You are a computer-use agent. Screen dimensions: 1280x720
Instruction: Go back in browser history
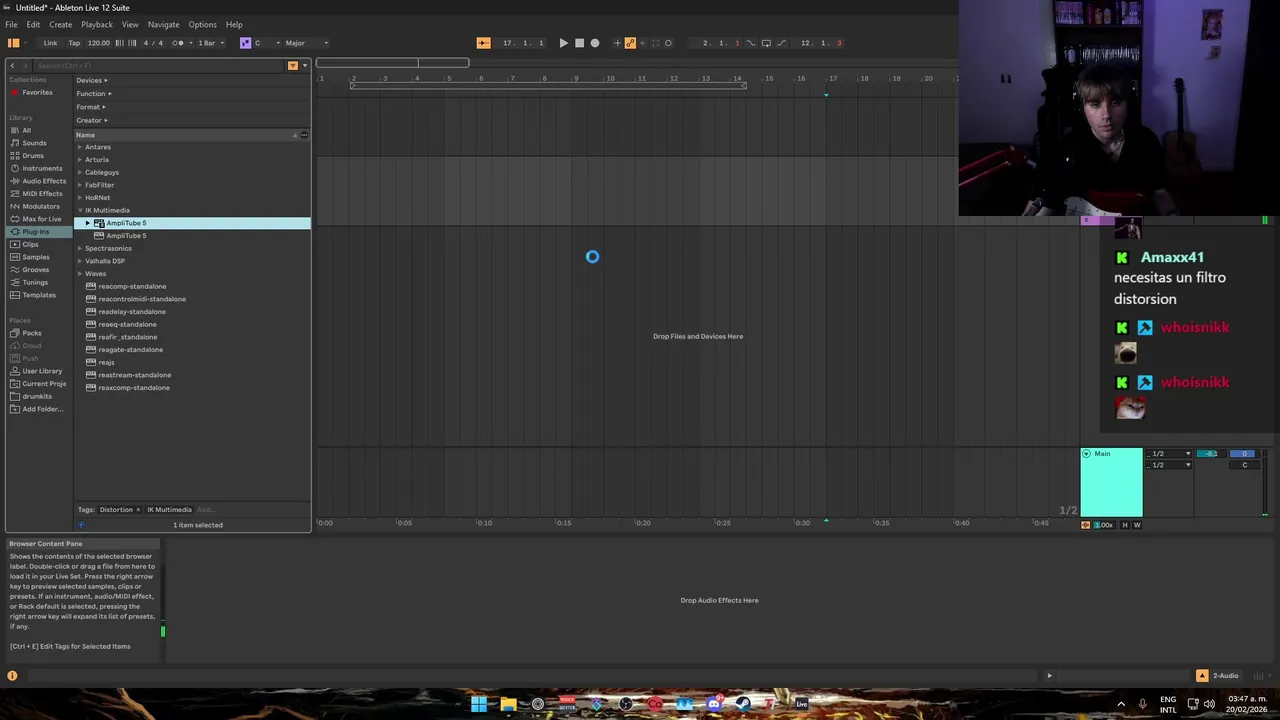tap(12, 65)
